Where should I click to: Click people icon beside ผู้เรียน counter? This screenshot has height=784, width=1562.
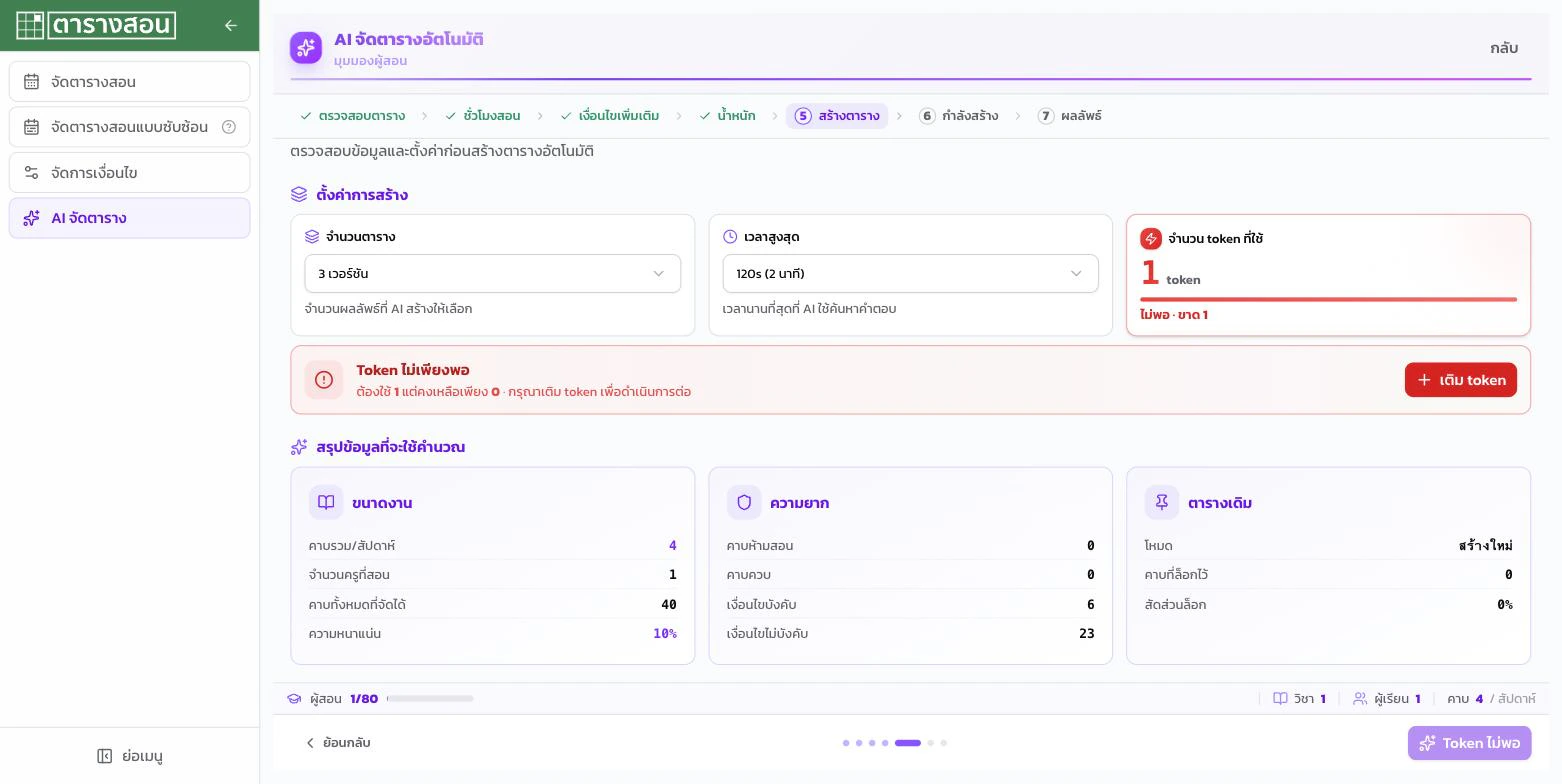[x=1360, y=699]
